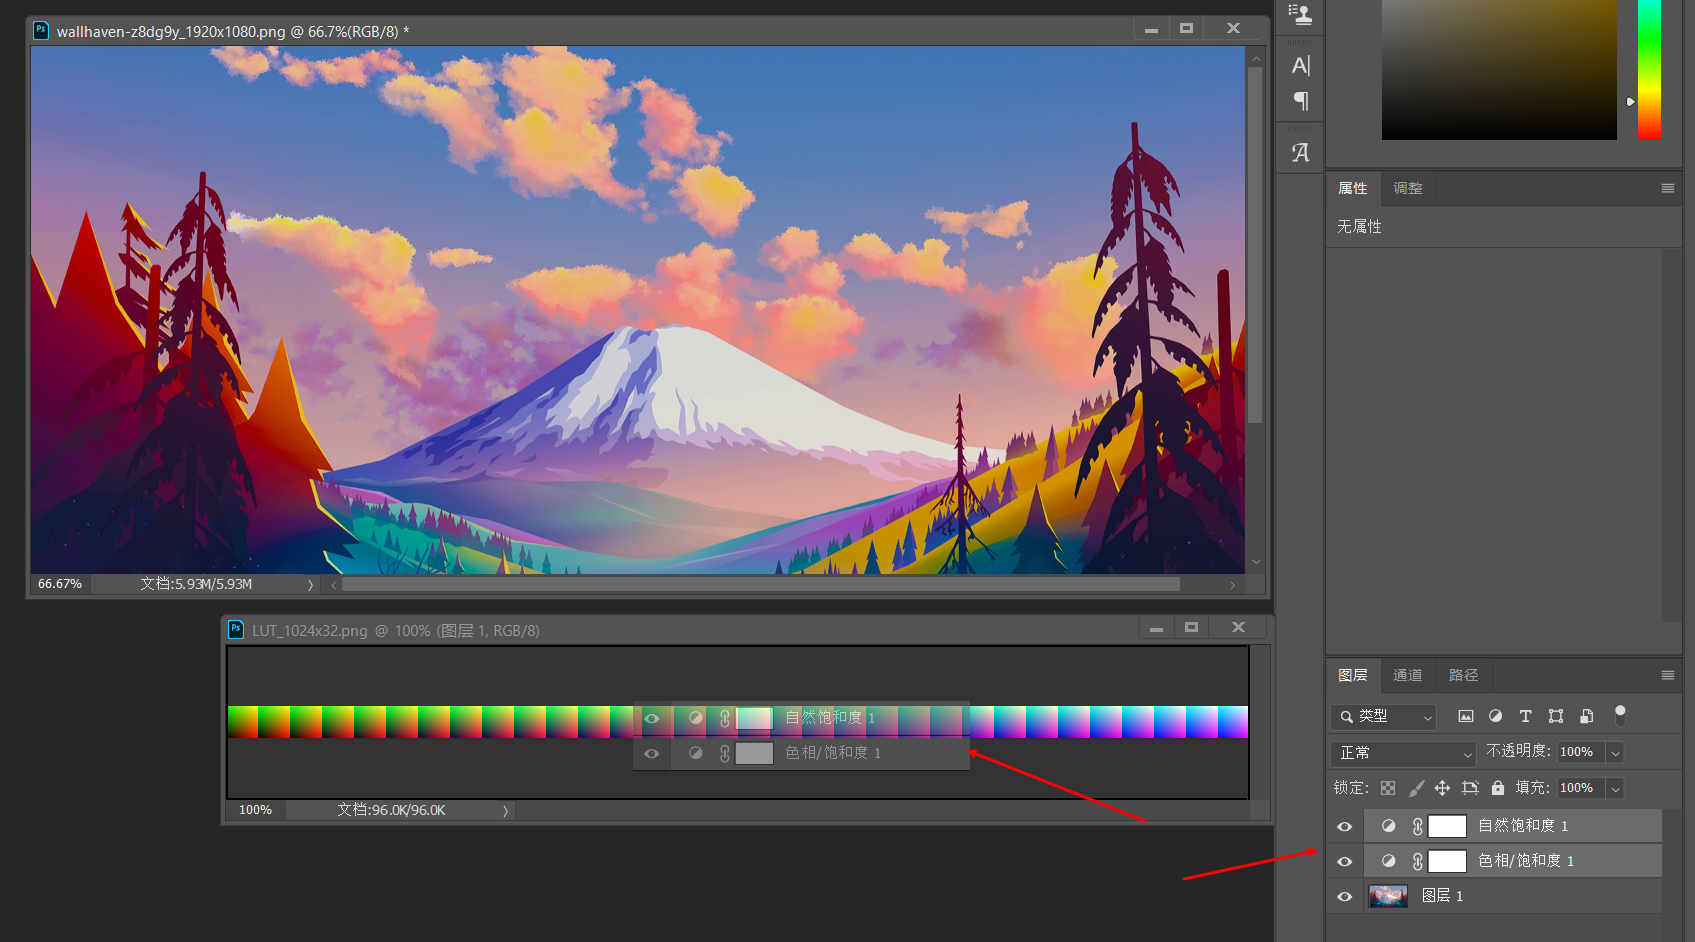The image size is (1695, 942).
Task: Switch to the 路径 tab
Action: 1463,675
